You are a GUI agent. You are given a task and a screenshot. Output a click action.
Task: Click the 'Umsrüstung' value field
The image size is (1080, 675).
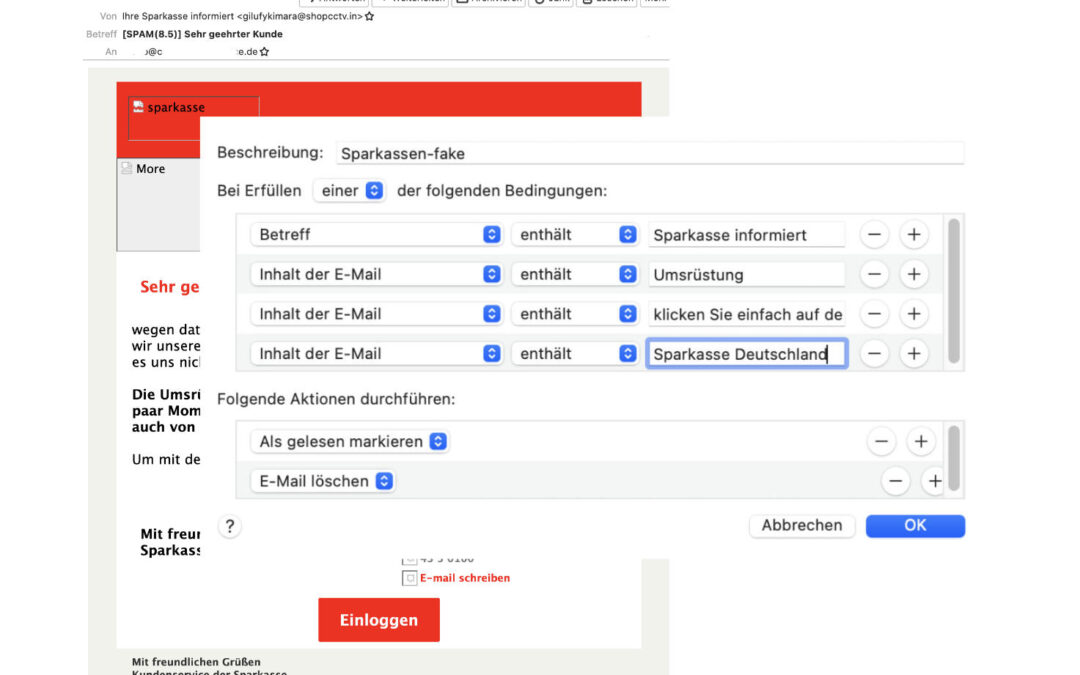tap(747, 274)
